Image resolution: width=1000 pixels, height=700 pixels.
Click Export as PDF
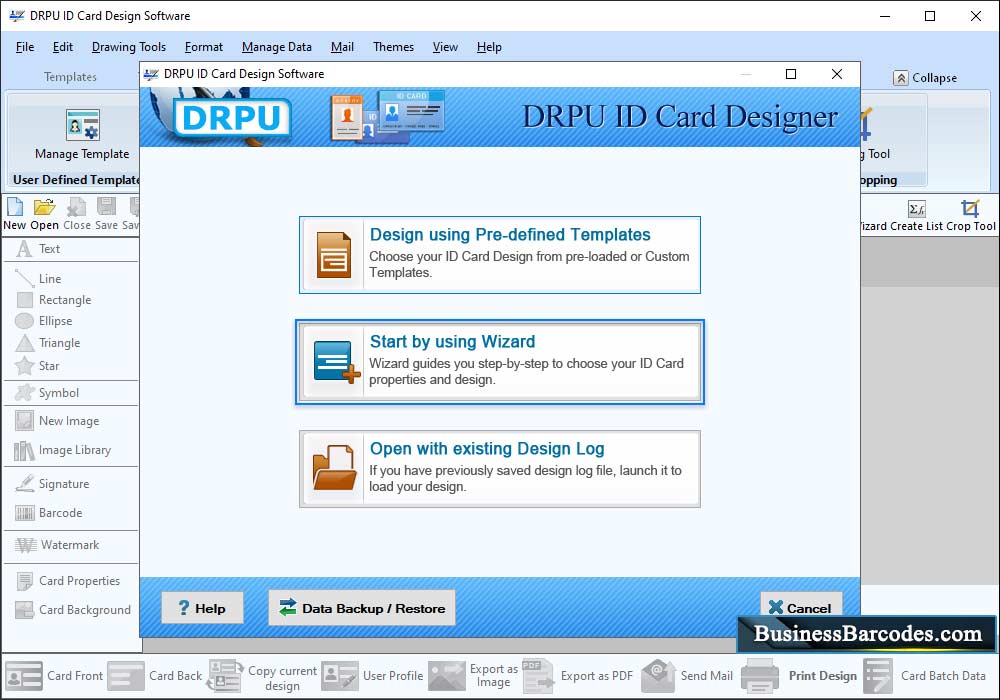578,676
